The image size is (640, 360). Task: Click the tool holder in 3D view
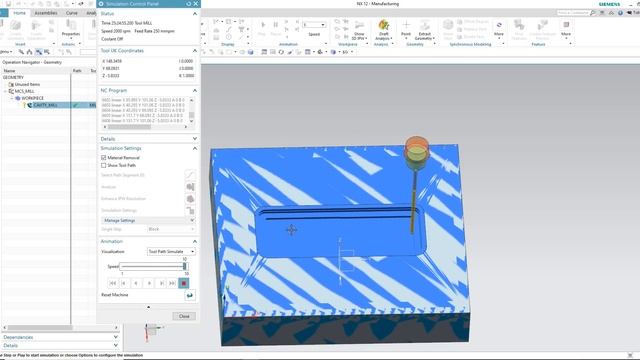point(416,153)
